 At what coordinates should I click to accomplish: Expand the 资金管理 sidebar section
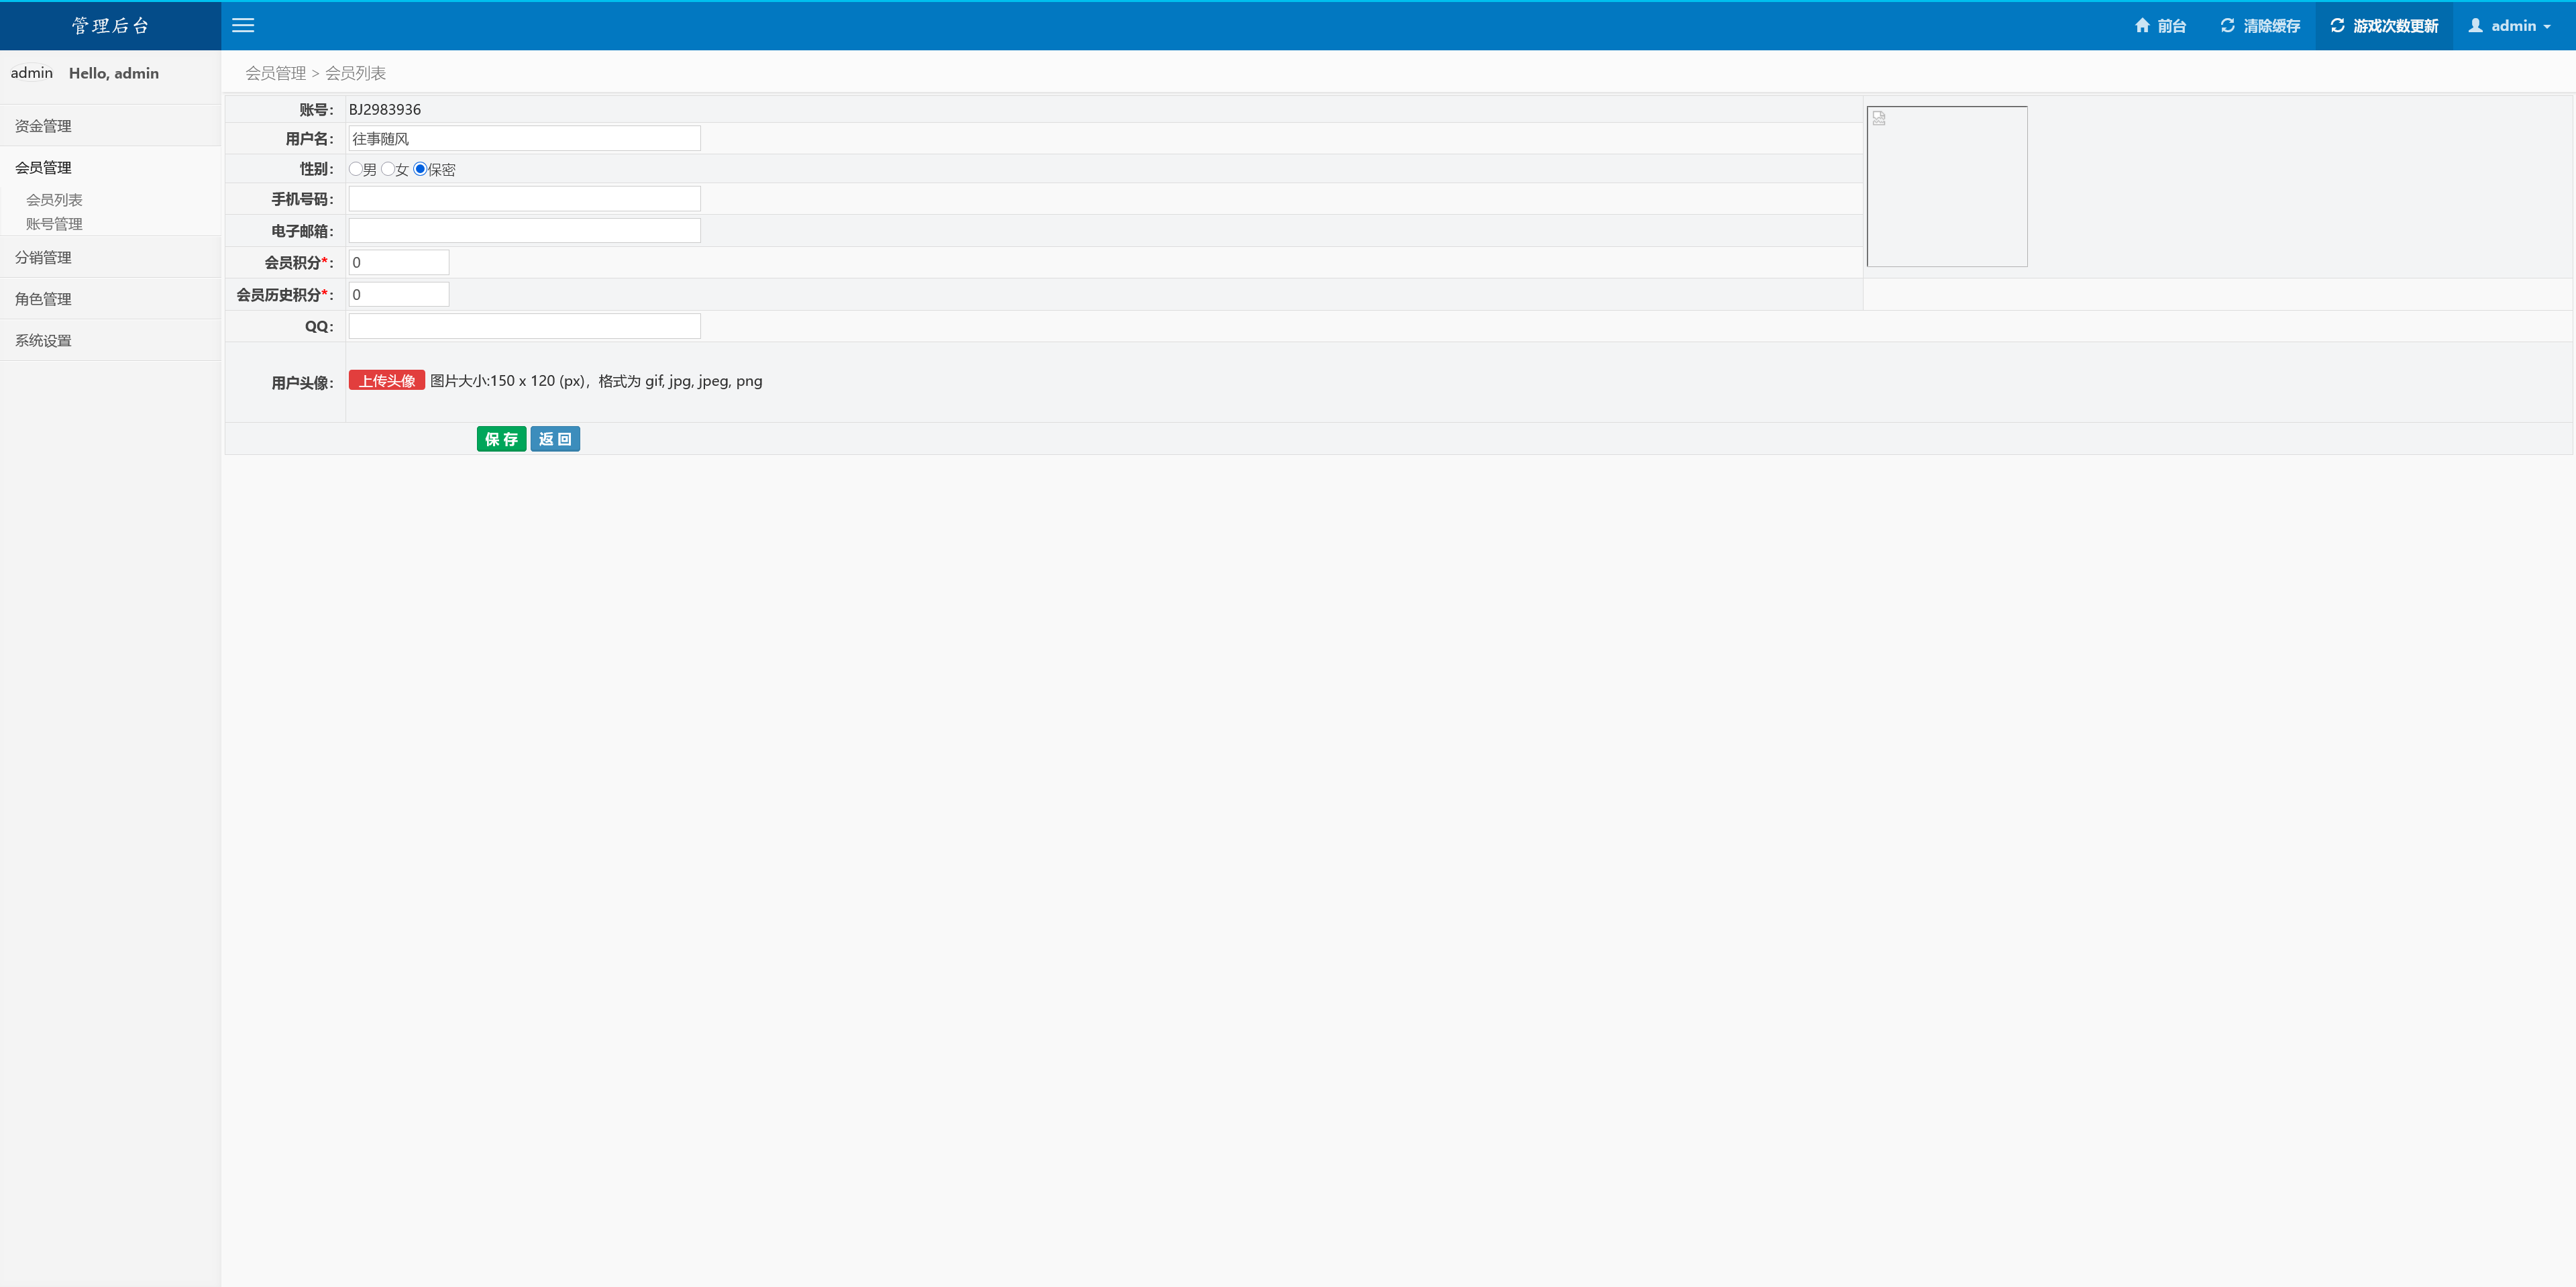43,126
